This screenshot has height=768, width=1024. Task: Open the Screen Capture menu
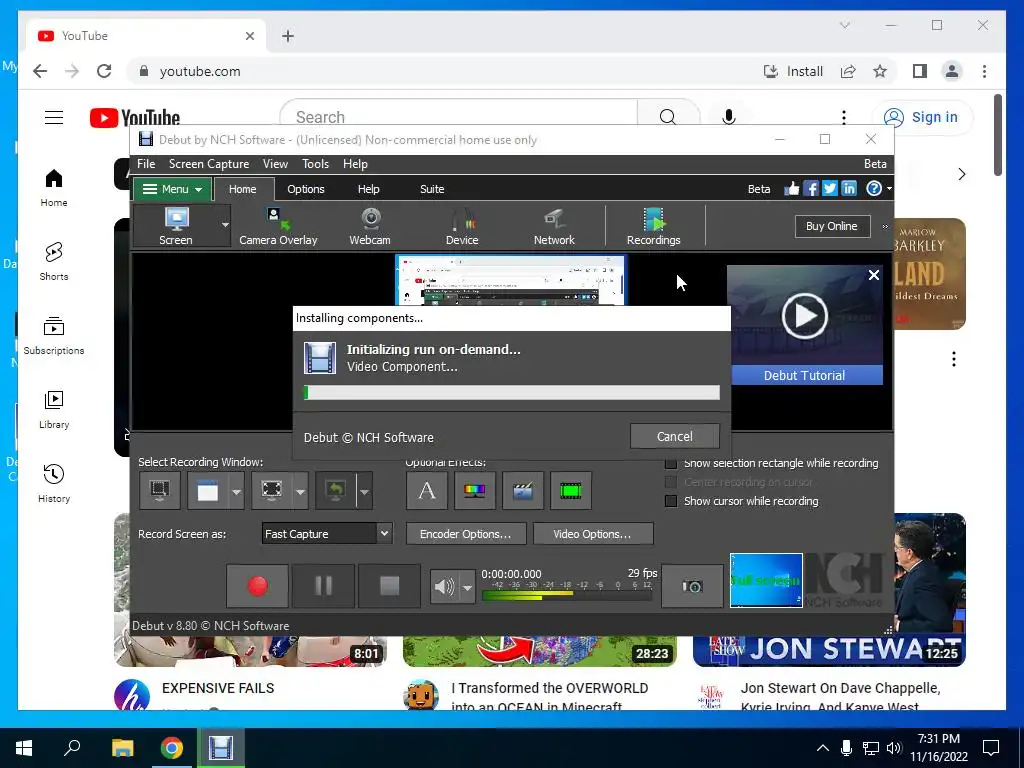(x=209, y=164)
